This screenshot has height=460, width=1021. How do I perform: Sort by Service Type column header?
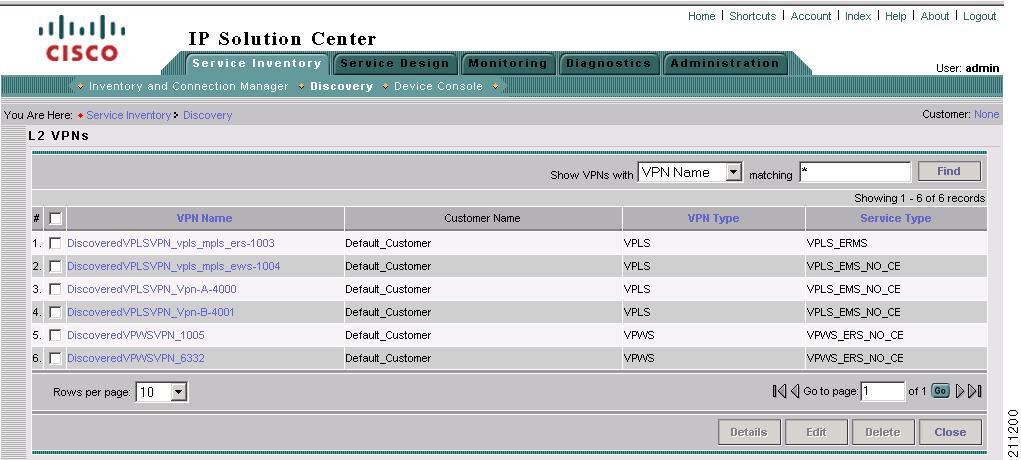tap(895, 218)
